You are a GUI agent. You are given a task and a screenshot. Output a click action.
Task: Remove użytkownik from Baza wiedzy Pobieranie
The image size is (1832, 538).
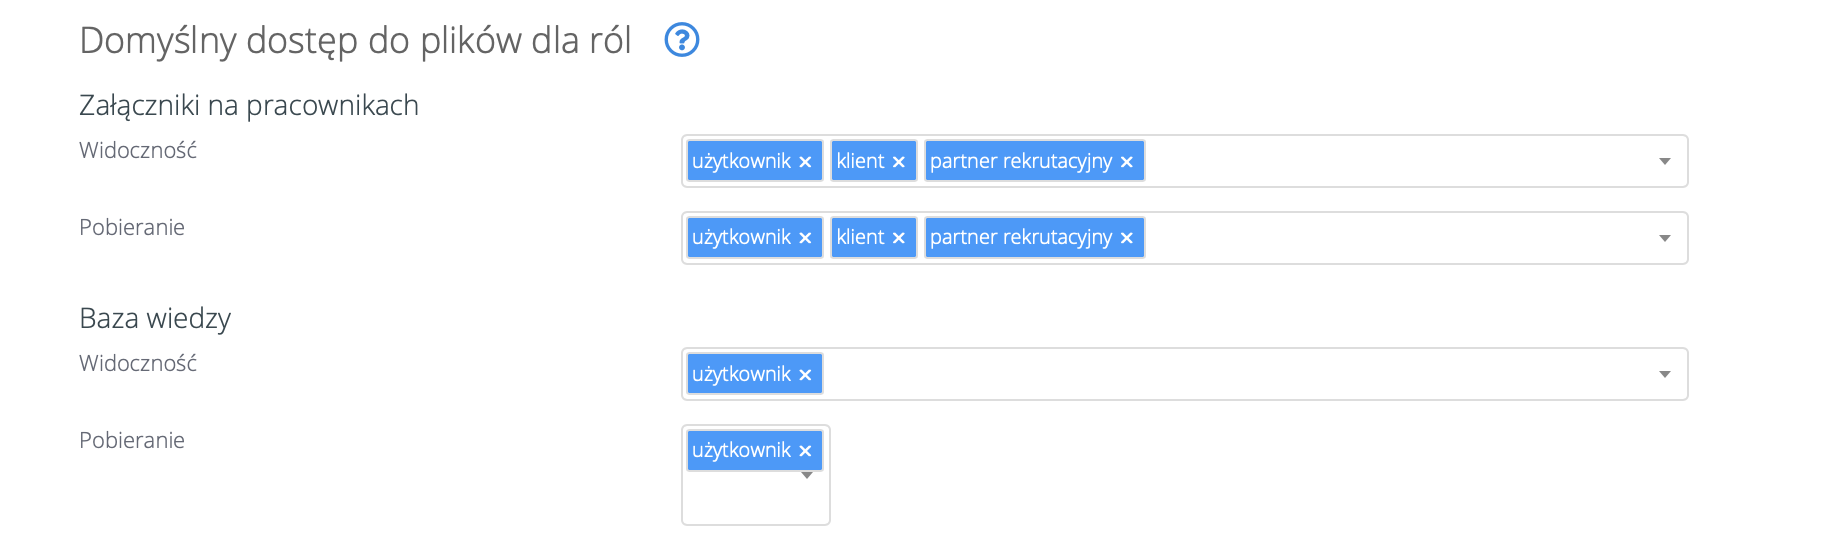click(x=805, y=451)
